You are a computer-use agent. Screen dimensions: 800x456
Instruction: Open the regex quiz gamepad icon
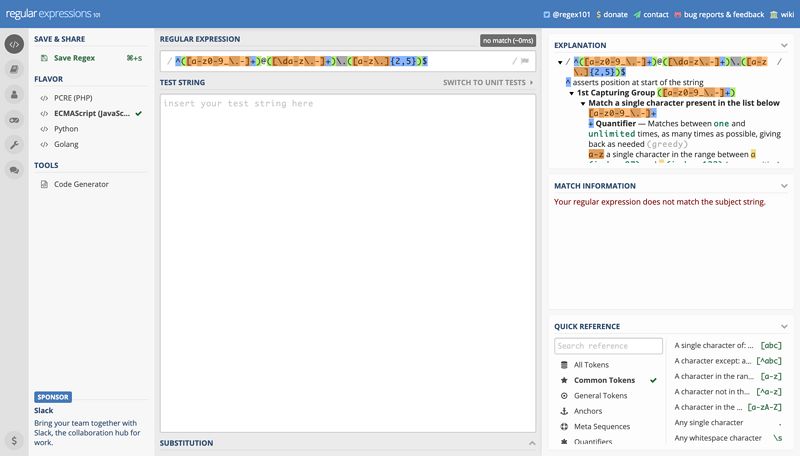click(x=14, y=120)
